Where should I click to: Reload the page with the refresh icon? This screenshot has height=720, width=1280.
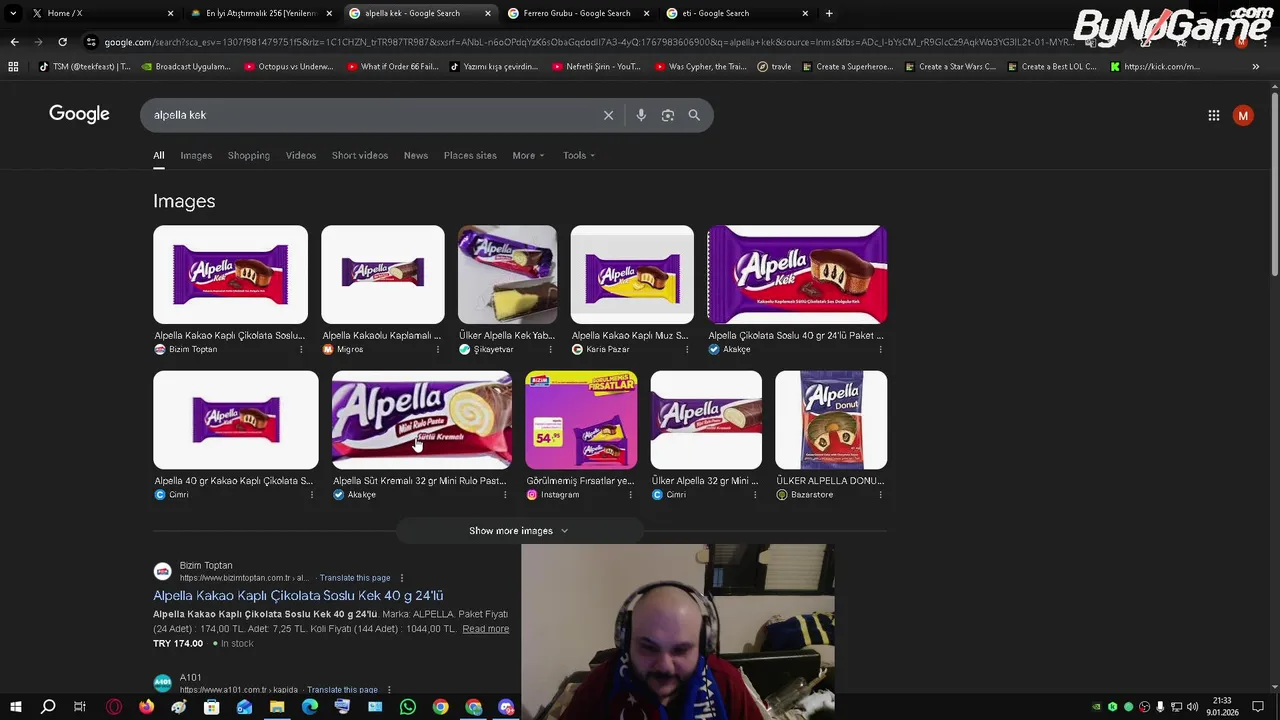tap(62, 42)
